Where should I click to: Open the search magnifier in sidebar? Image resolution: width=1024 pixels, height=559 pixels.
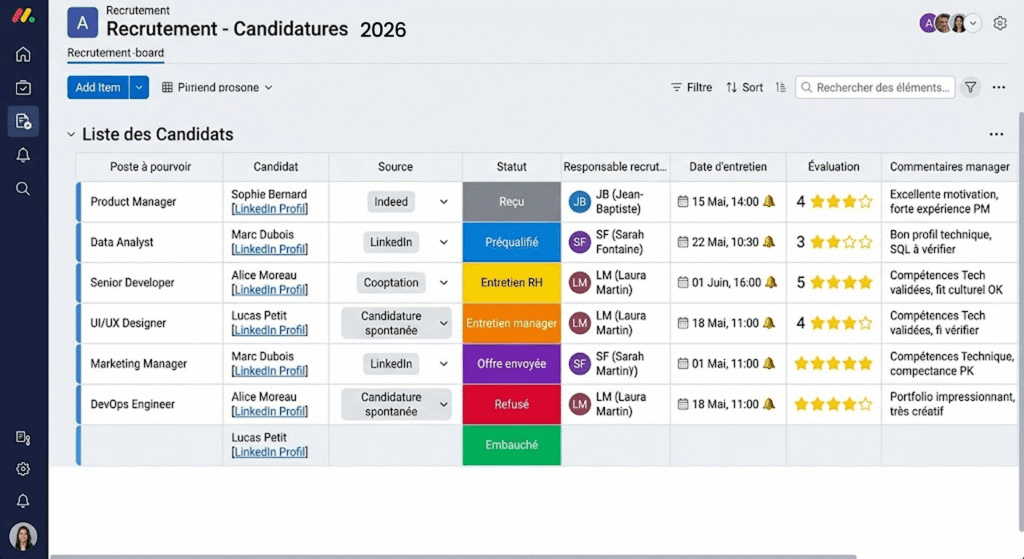click(23, 189)
